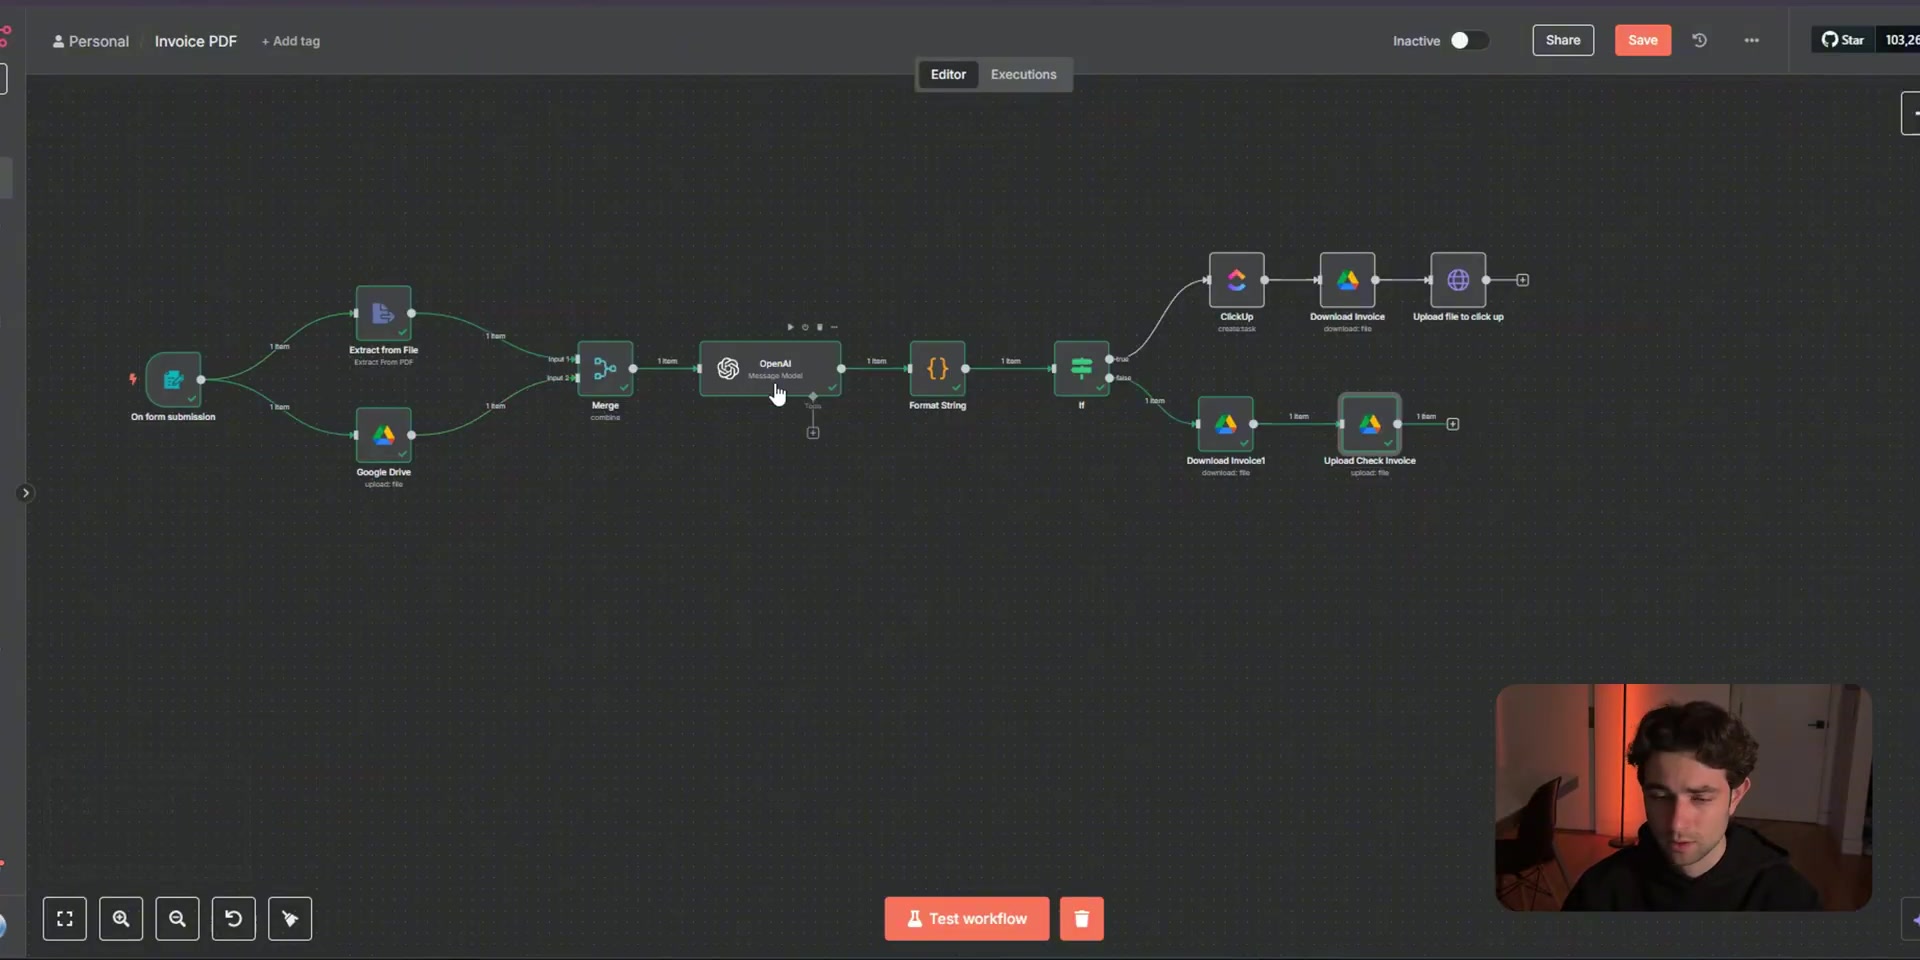Screen dimensions: 1920x960
Task: Deactivate the OpenAI node with power icon
Action: [x=805, y=327]
